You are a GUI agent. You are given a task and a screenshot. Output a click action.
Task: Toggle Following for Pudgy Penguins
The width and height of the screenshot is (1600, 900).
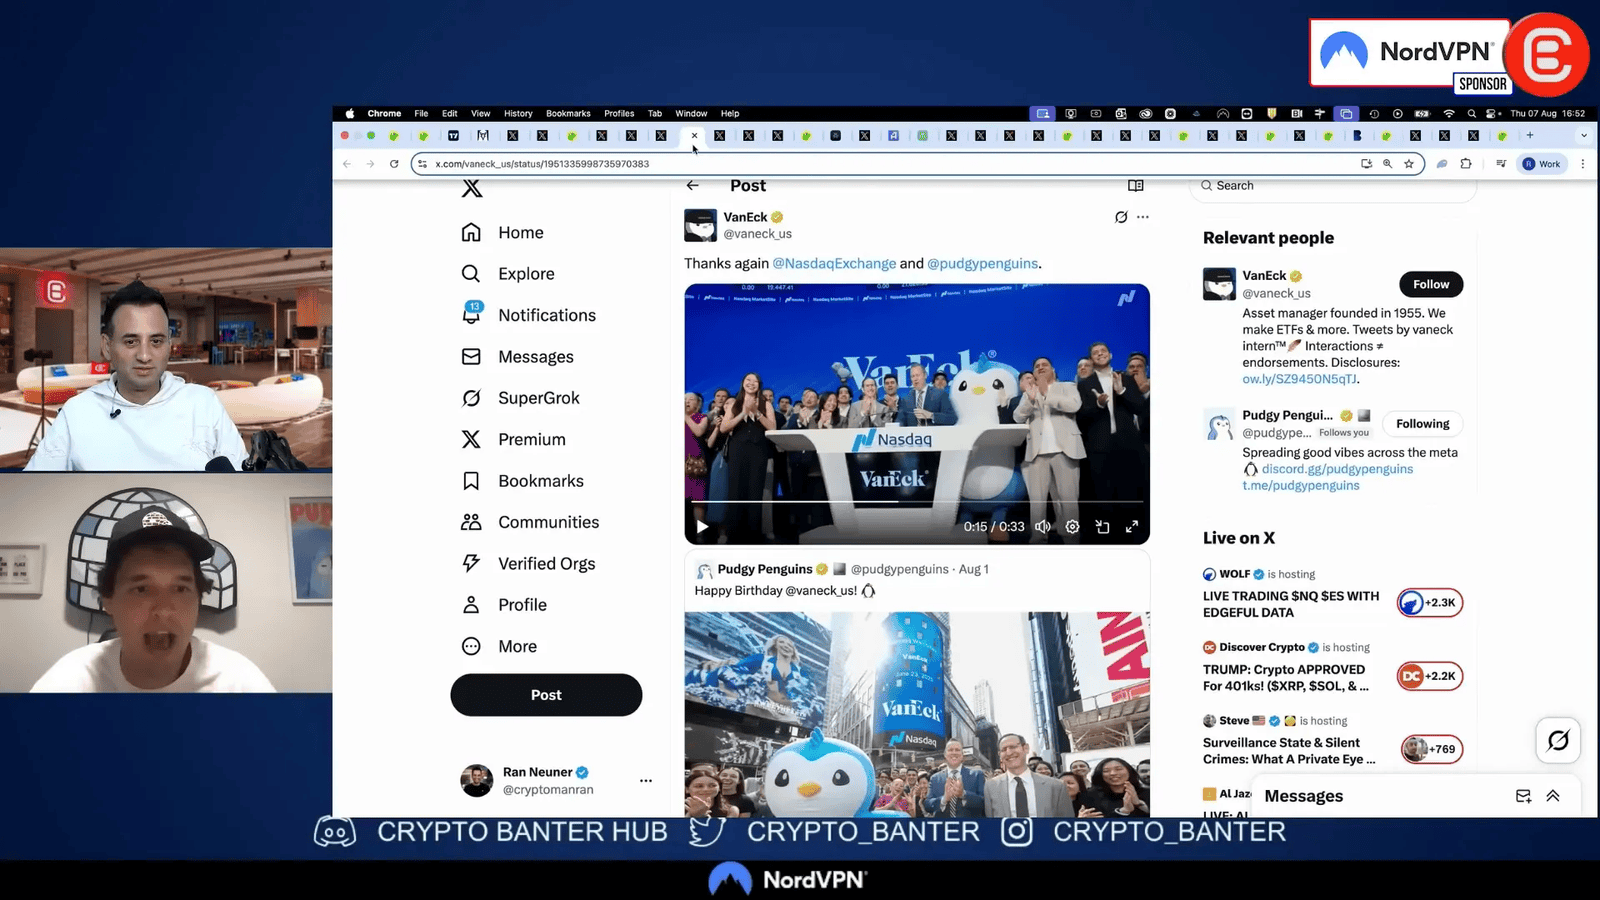(1422, 424)
